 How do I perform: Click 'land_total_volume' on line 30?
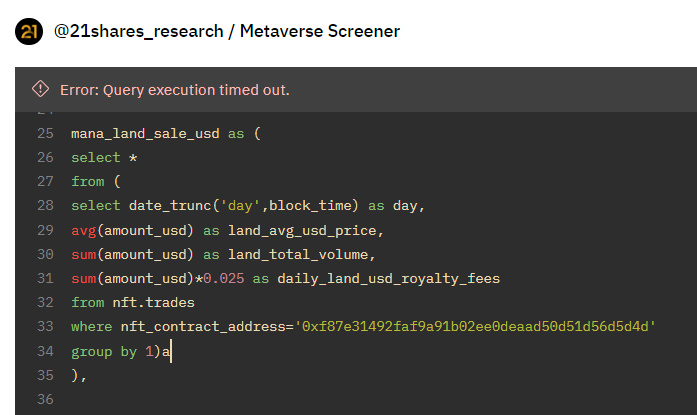pyautogui.click(x=298, y=255)
